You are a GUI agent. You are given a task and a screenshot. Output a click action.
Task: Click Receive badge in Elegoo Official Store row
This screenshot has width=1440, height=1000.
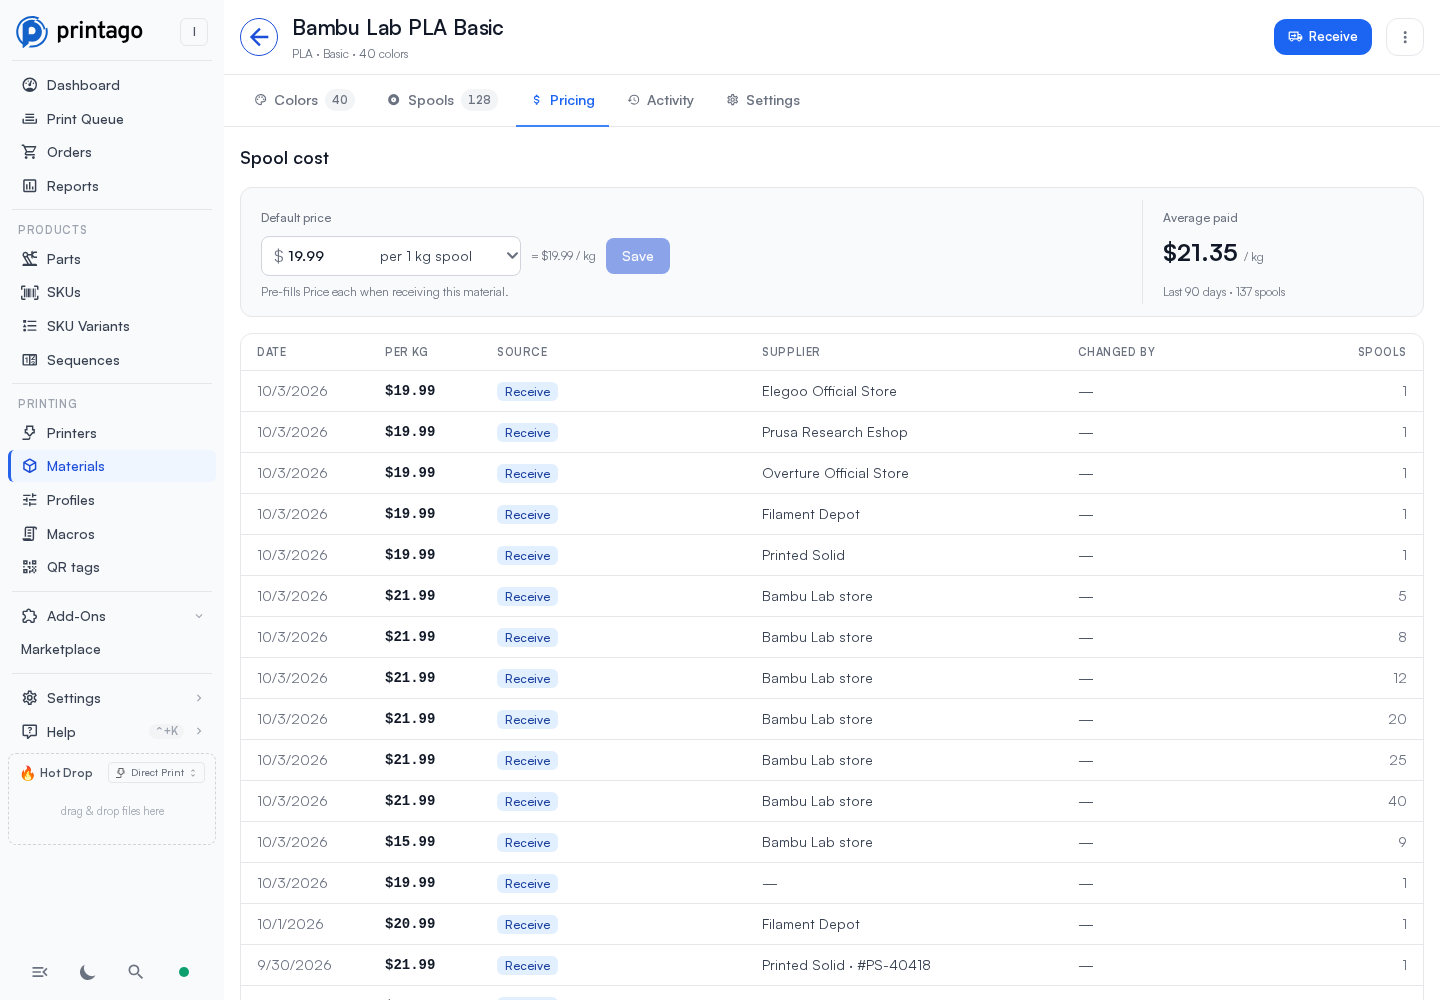coord(527,392)
